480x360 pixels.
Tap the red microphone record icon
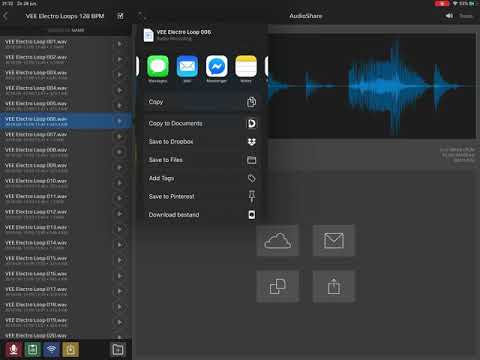coord(13,349)
